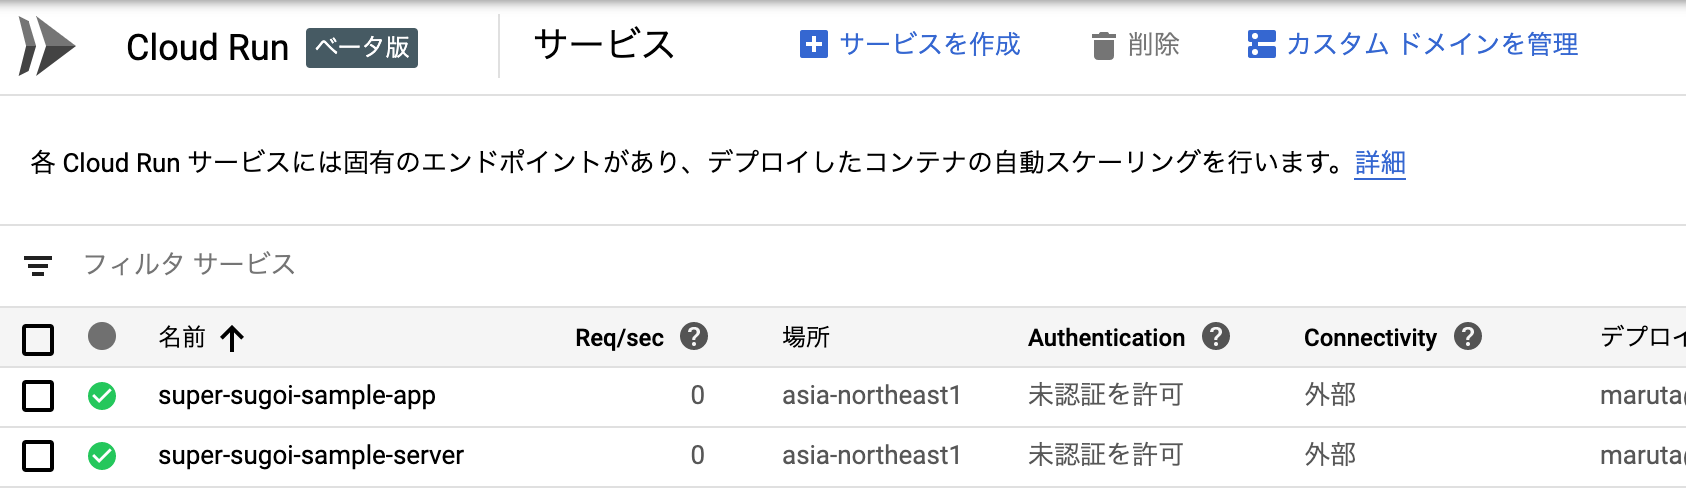Click green status check for super-sugoi-sample-server
Screen dimensions: 1686x492
102,456
